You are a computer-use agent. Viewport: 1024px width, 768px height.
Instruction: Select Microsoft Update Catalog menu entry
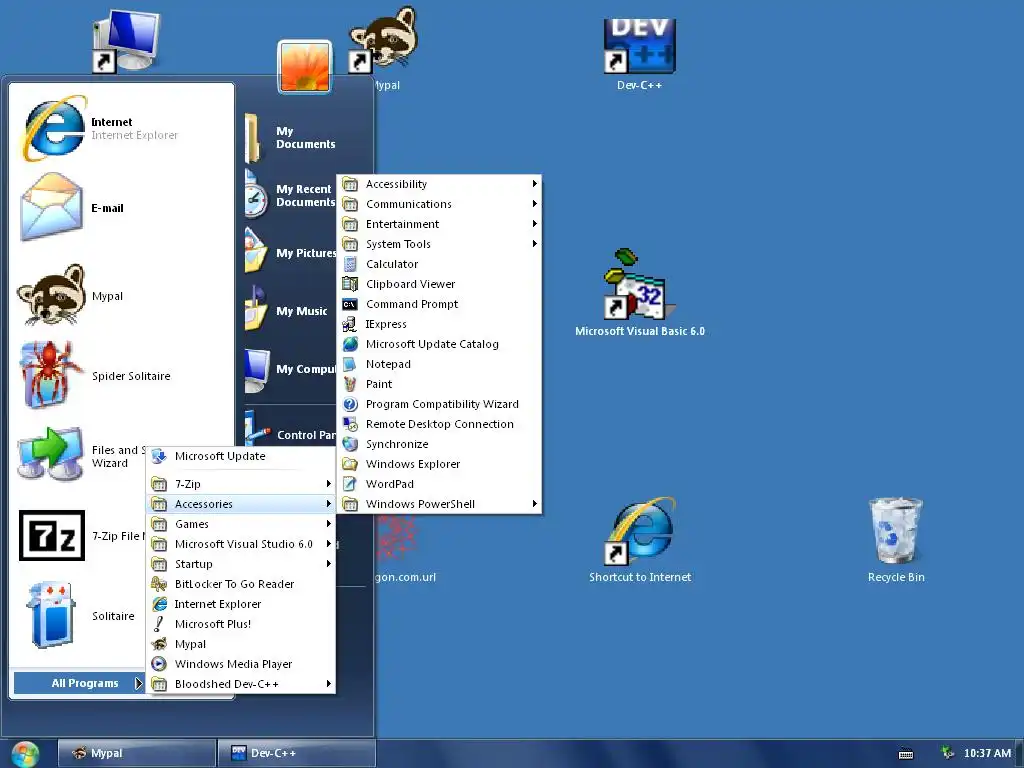[x=440, y=344]
